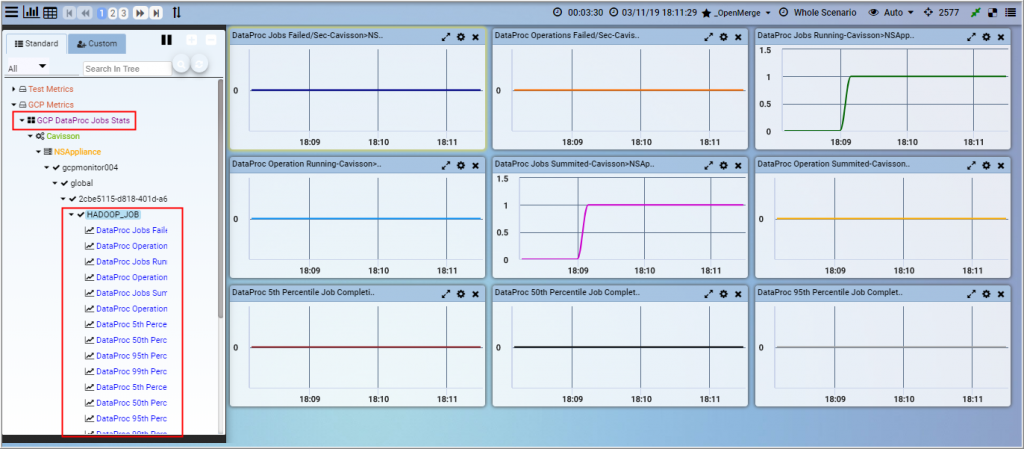
Task: Open settings of DataProc 95th Percentile panel
Action: click(x=986, y=294)
